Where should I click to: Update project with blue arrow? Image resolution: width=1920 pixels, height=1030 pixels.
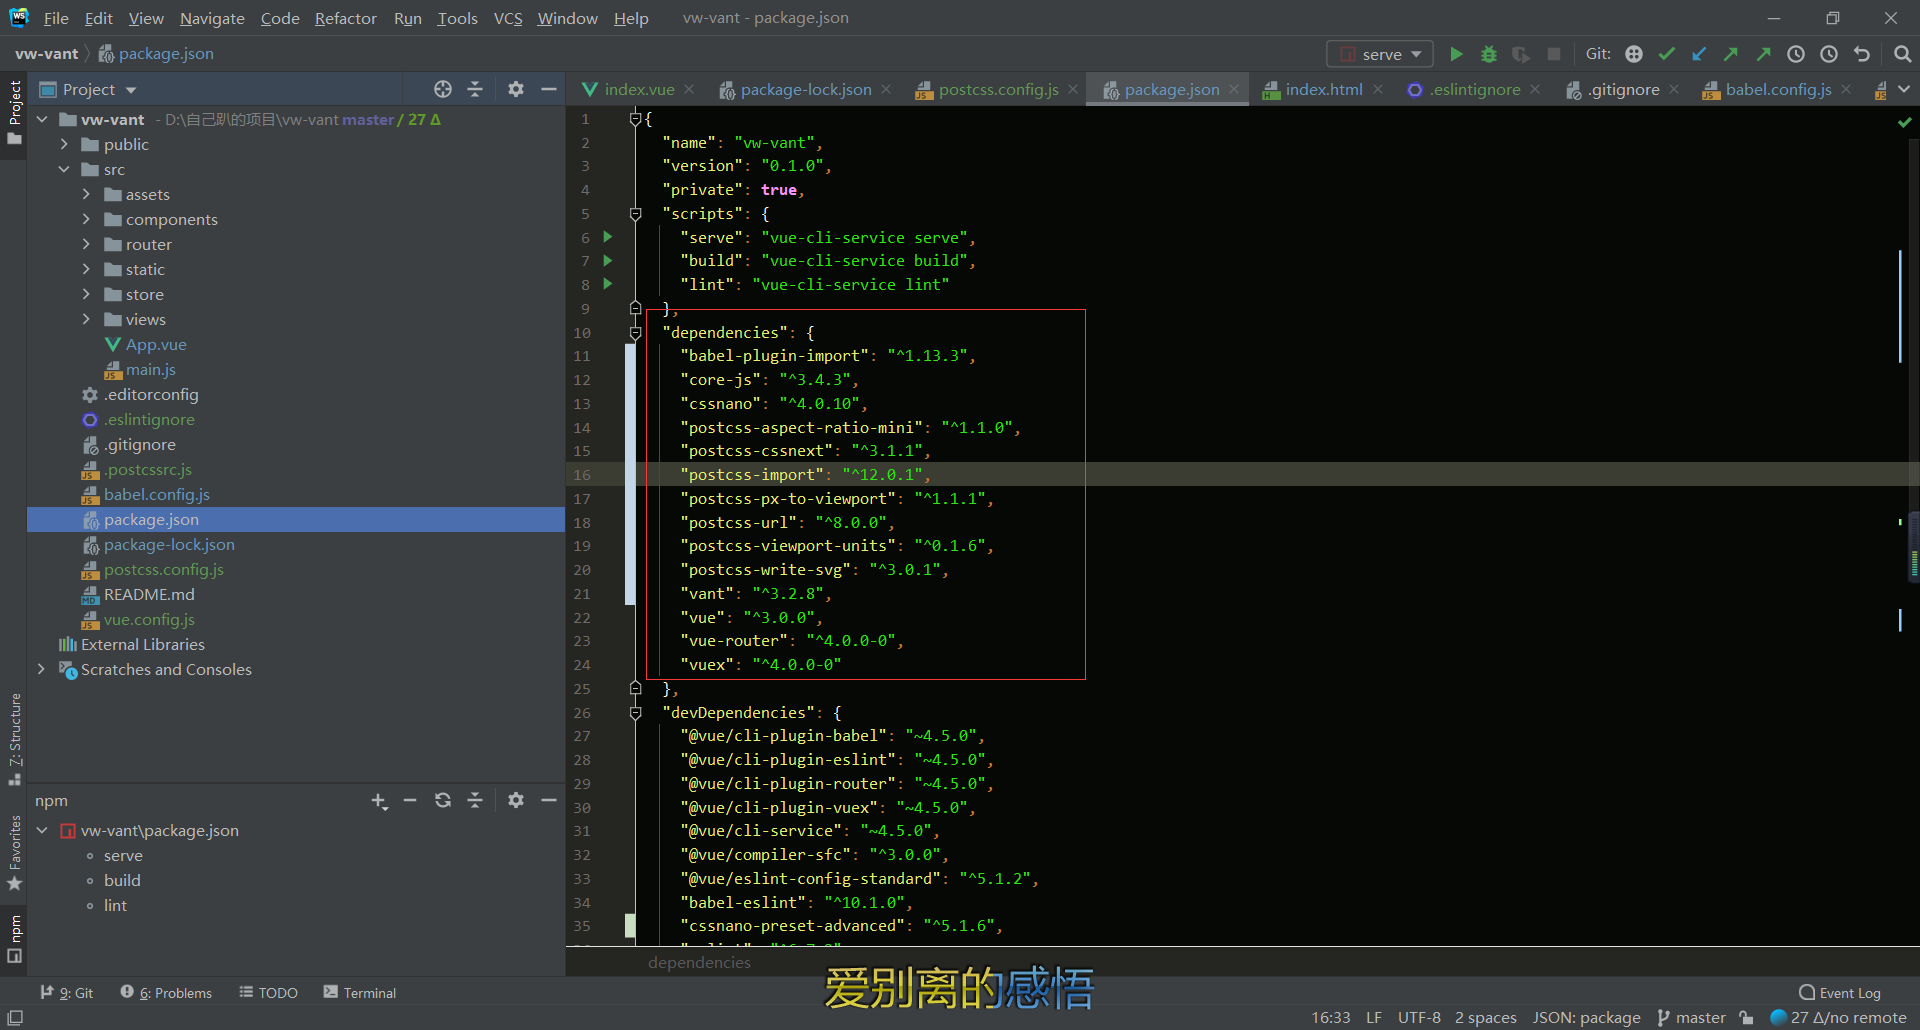[x=1699, y=54]
